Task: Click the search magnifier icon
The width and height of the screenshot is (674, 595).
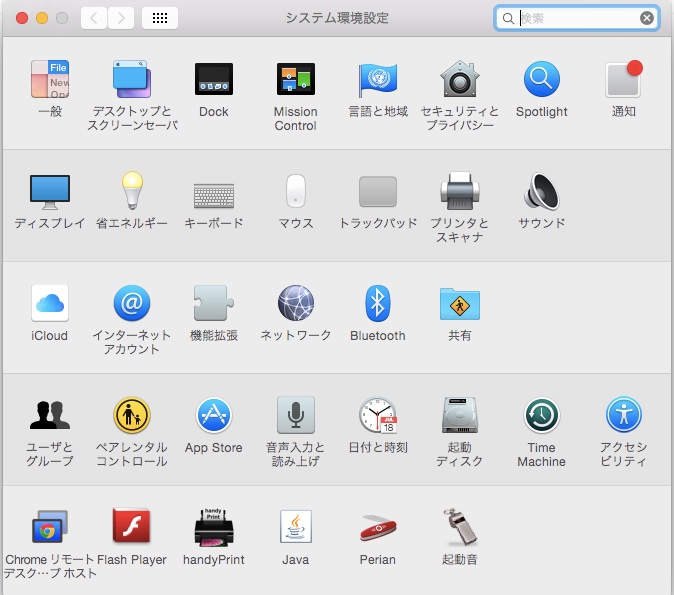Action: tap(508, 18)
